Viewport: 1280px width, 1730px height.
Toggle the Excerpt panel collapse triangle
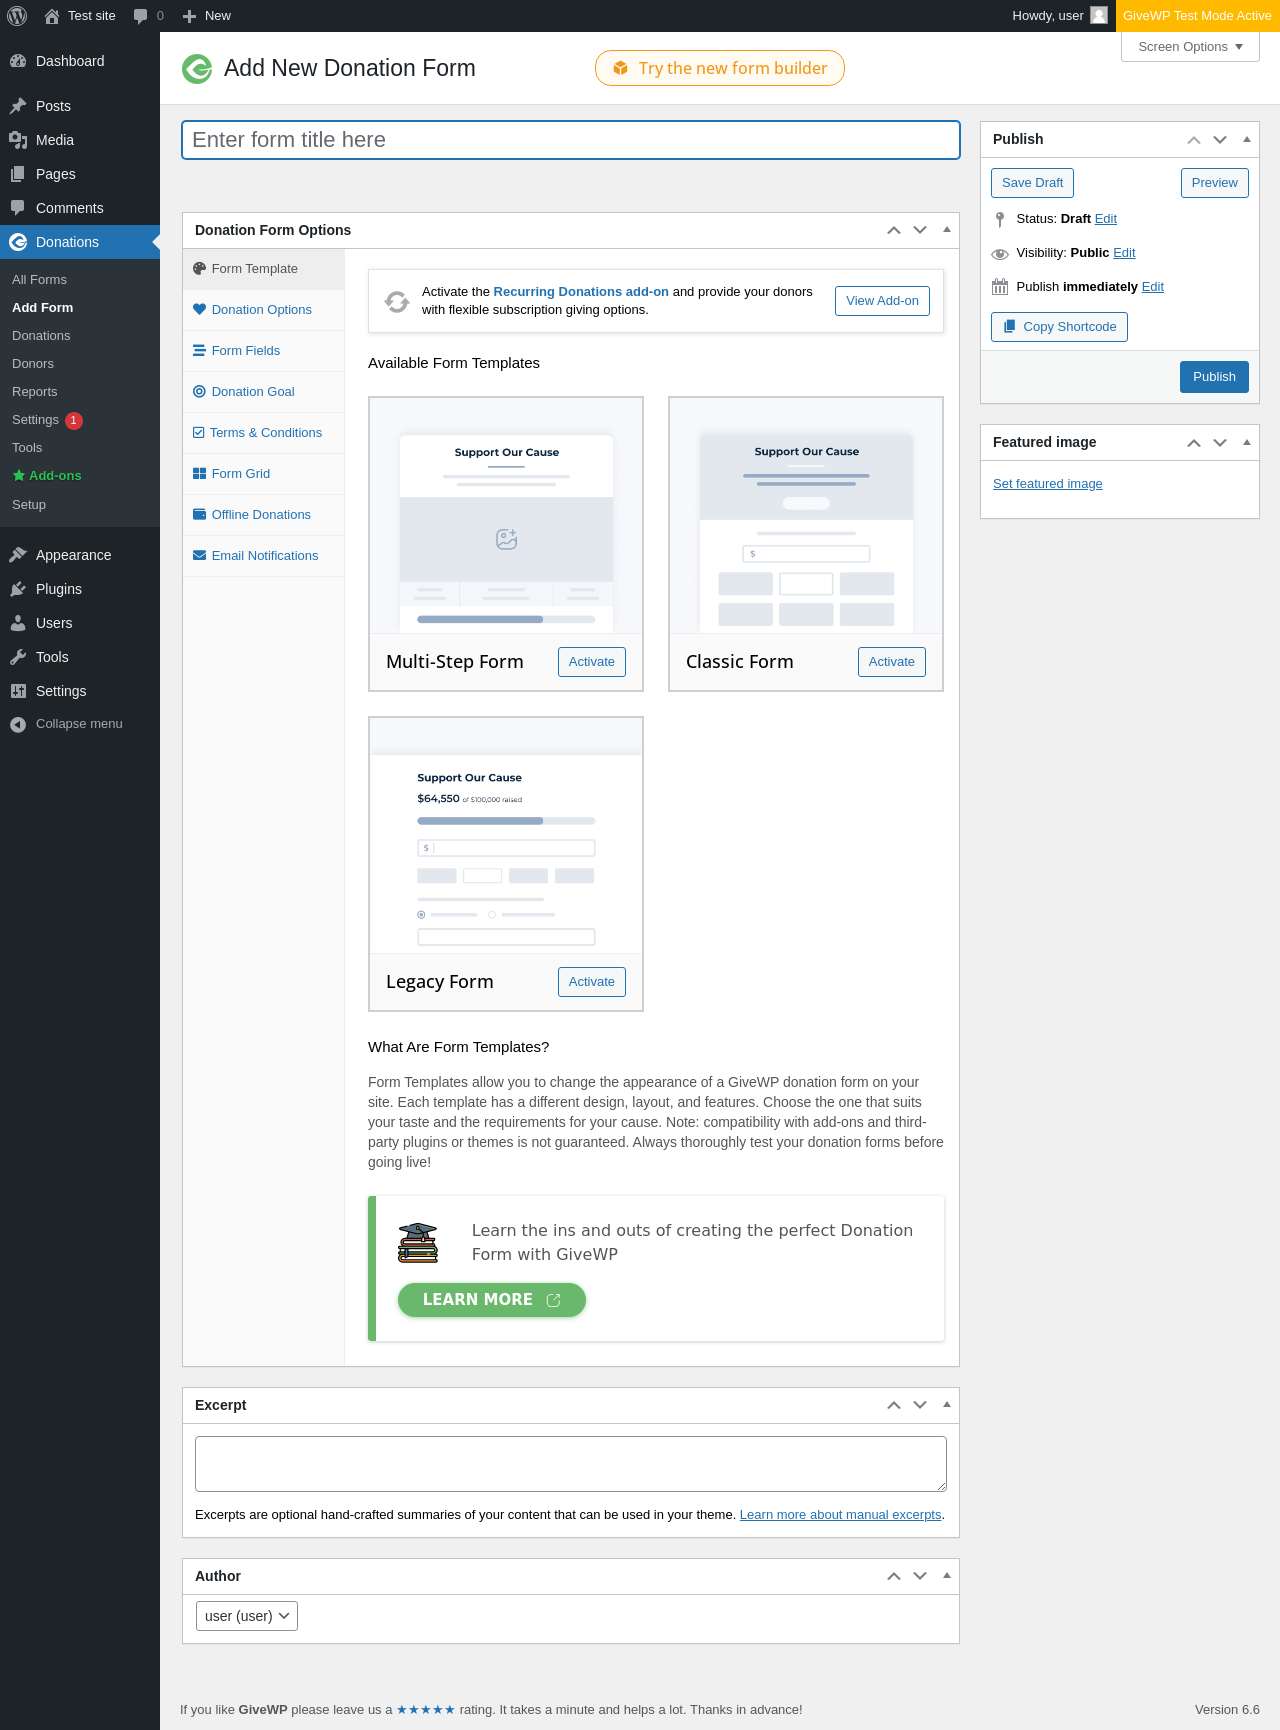click(947, 1405)
